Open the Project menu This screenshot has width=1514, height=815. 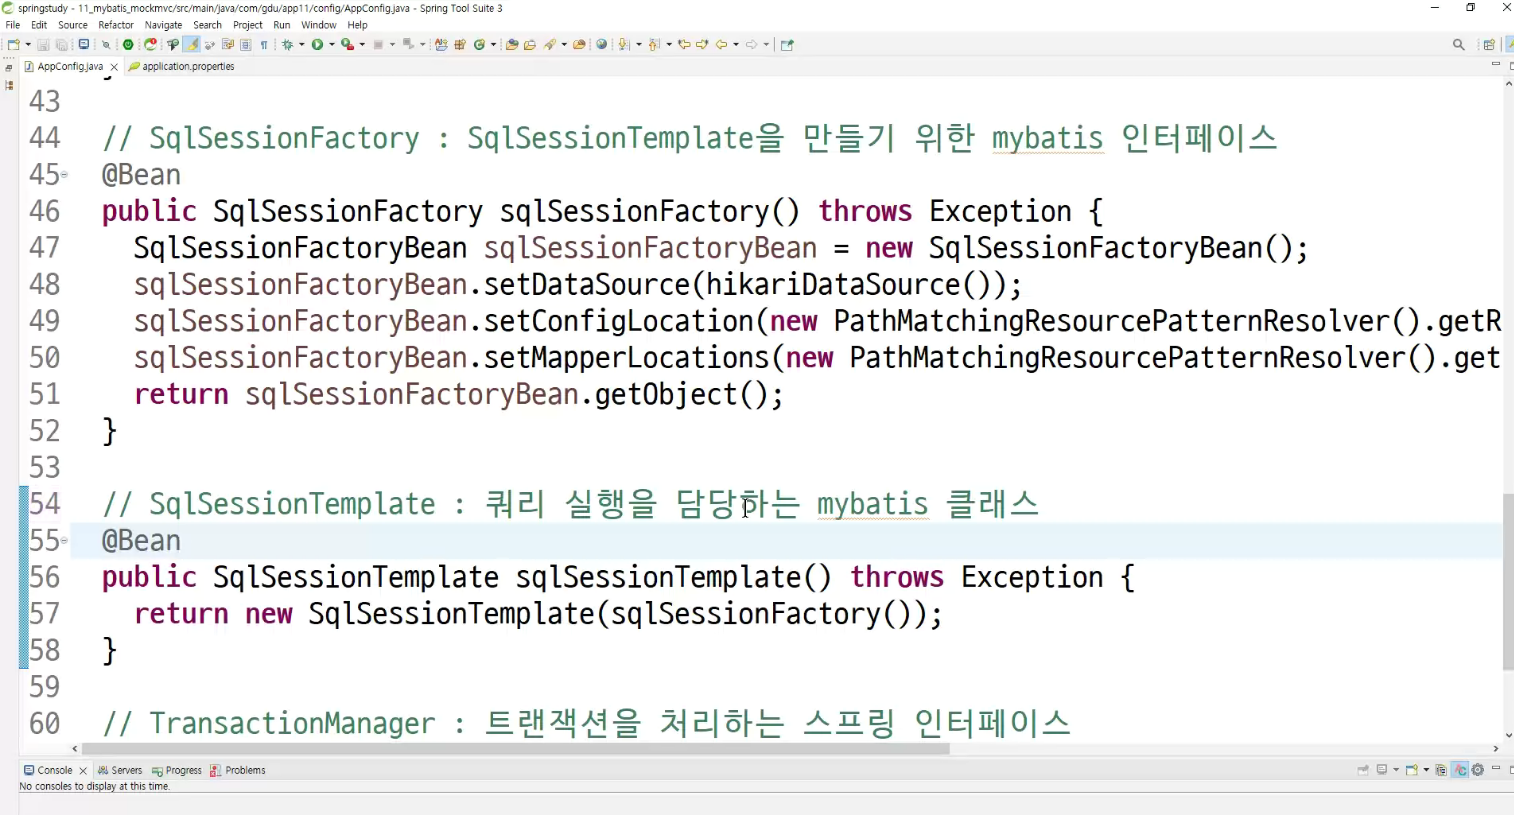(247, 25)
